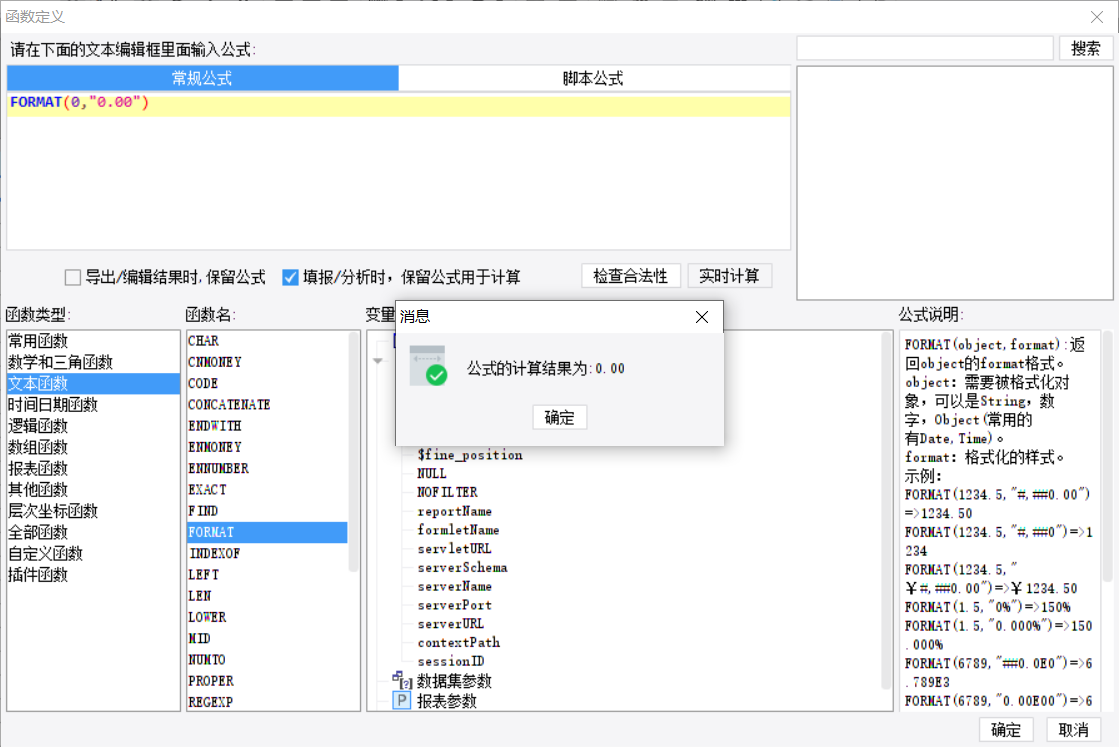The image size is (1119, 747).
Task: Select serverPort variable
Action: [x=455, y=605]
